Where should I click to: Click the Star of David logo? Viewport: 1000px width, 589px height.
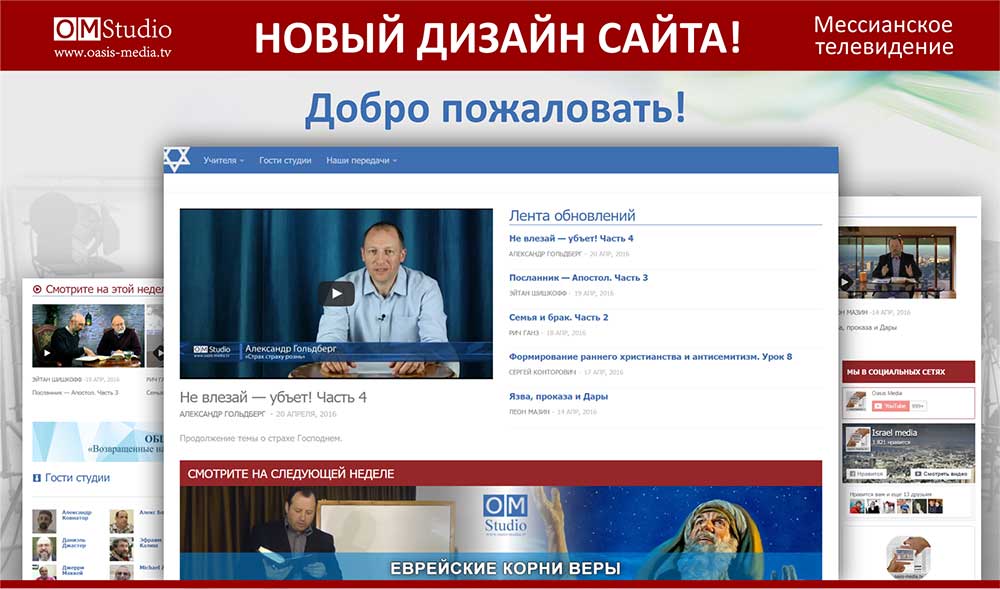pyautogui.click(x=176, y=160)
